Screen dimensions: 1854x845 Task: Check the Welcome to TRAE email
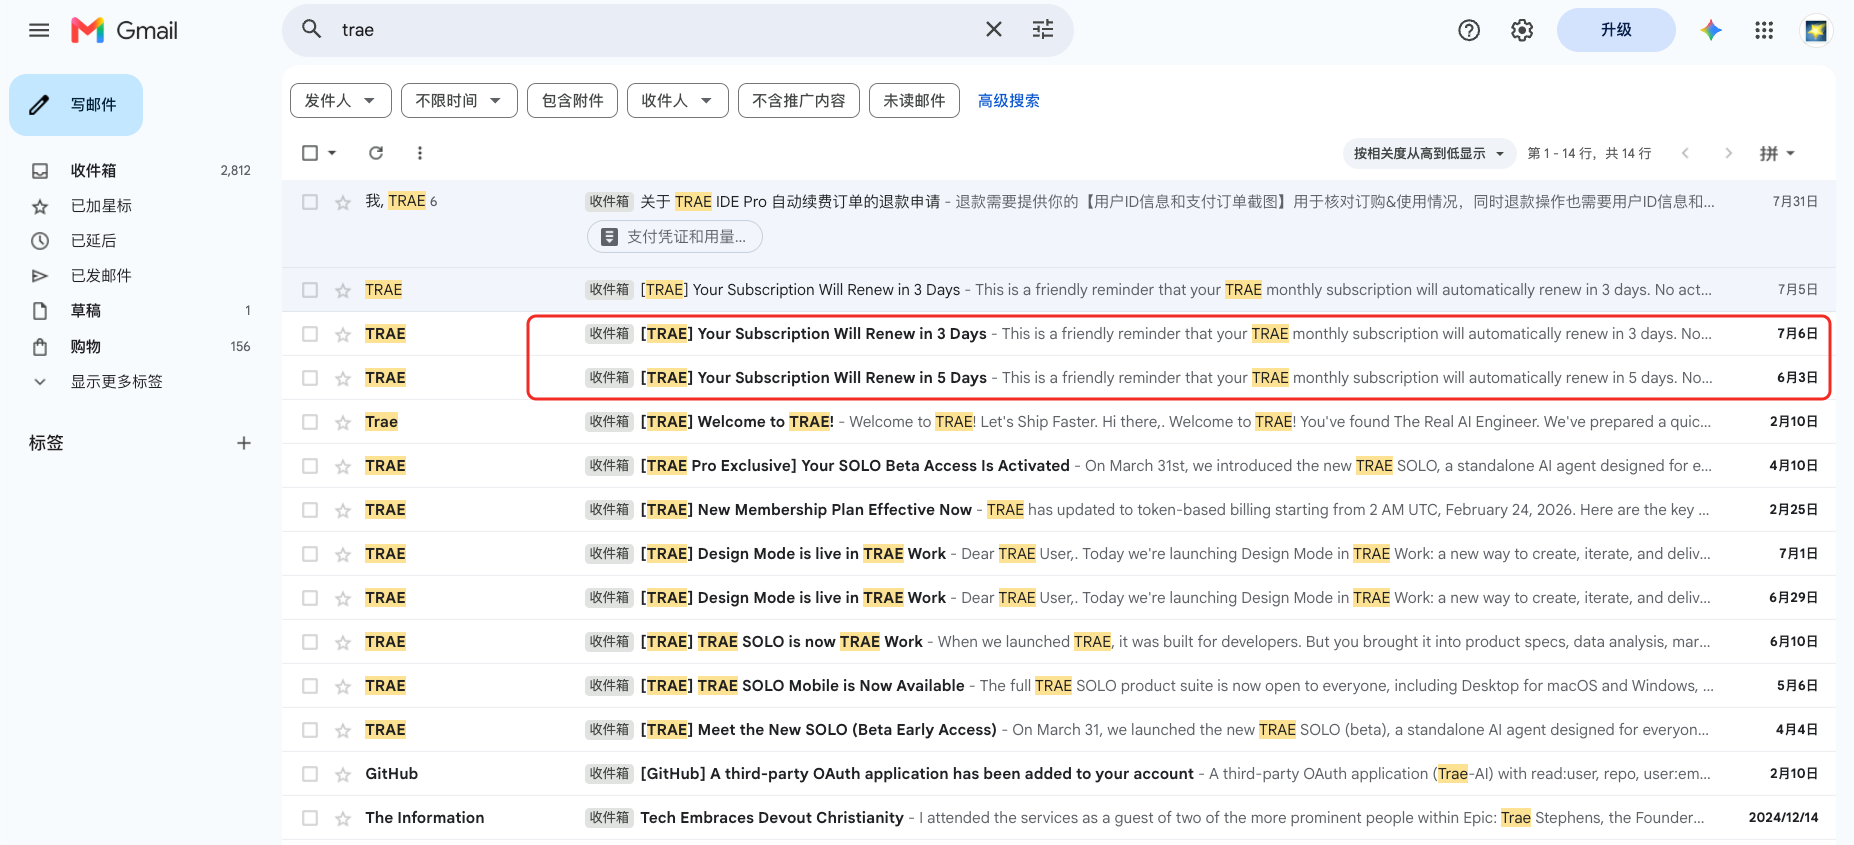[310, 422]
